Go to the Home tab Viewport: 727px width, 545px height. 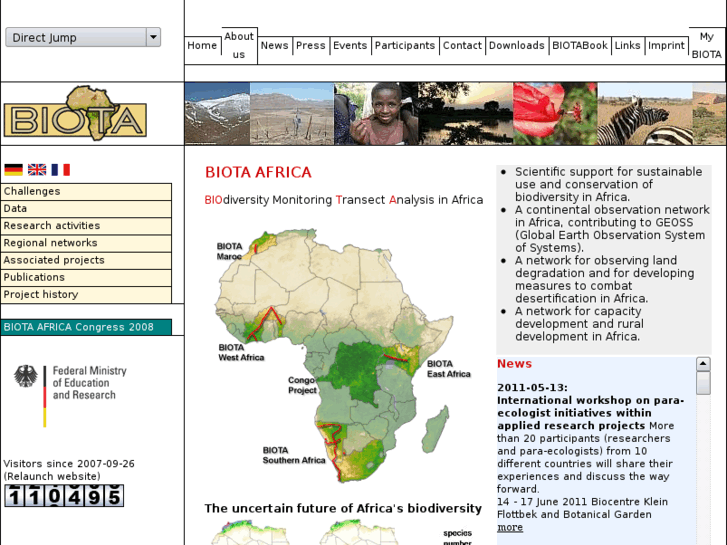coord(202,45)
